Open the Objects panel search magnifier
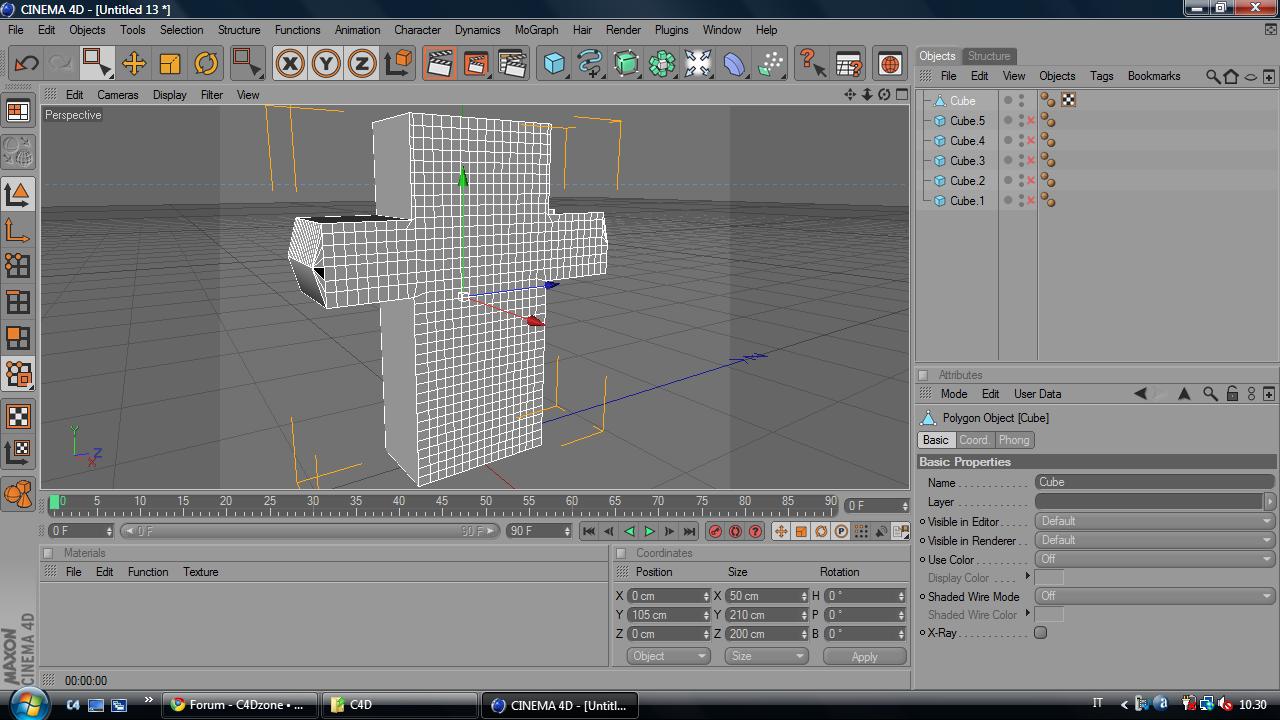Image resolution: width=1280 pixels, height=720 pixels. [1212, 76]
